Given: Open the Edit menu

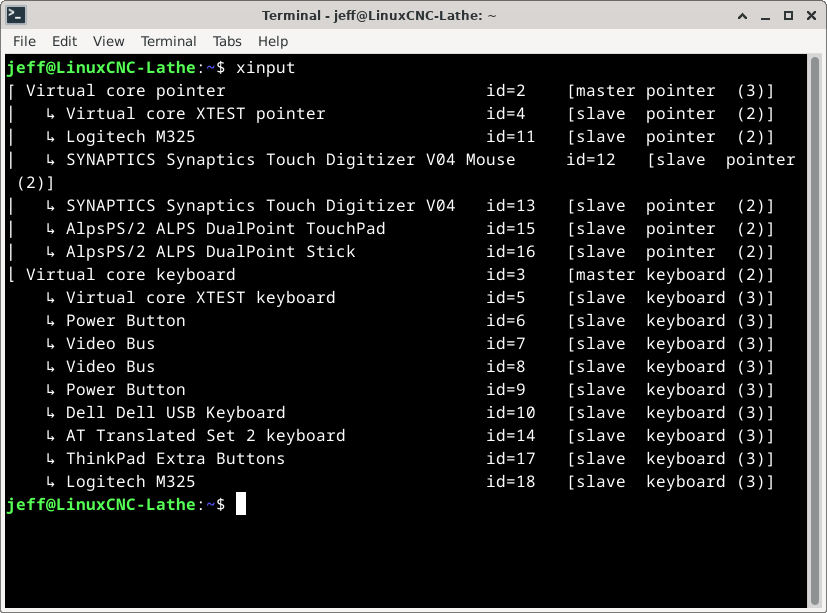Looking at the screenshot, I should click(x=64, y=41).
